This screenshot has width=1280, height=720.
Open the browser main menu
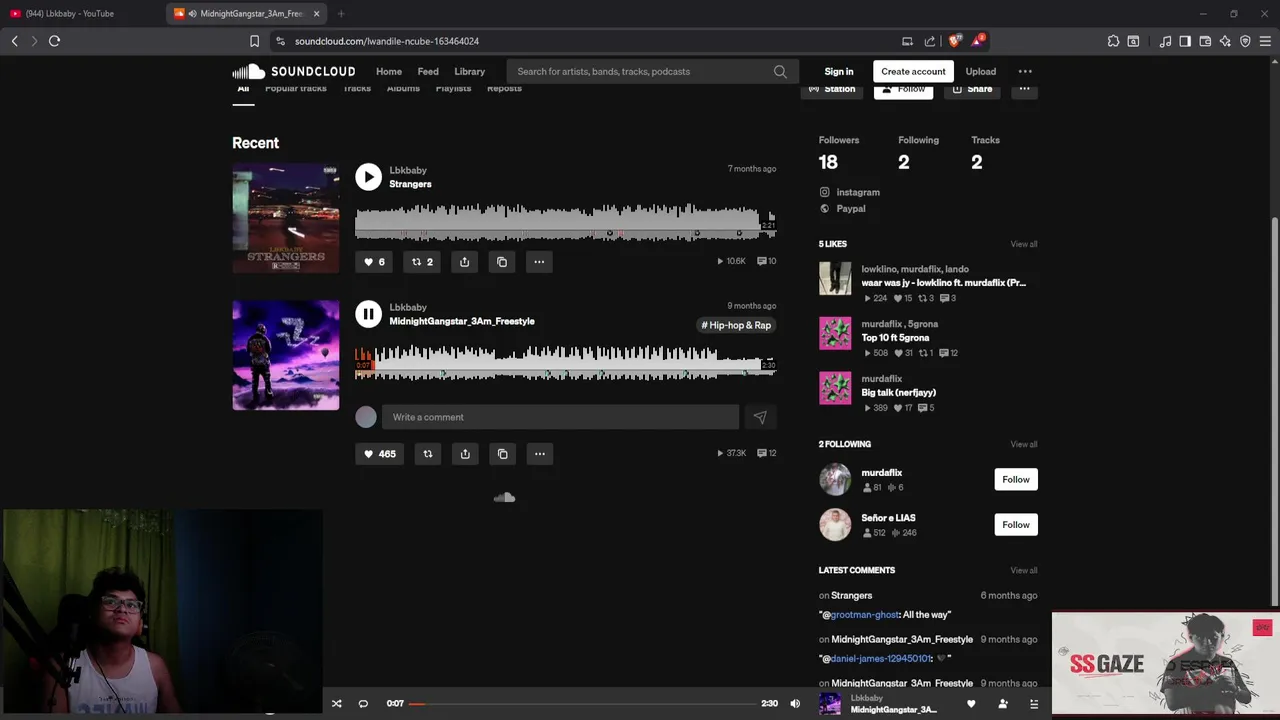pos(1265,41)
